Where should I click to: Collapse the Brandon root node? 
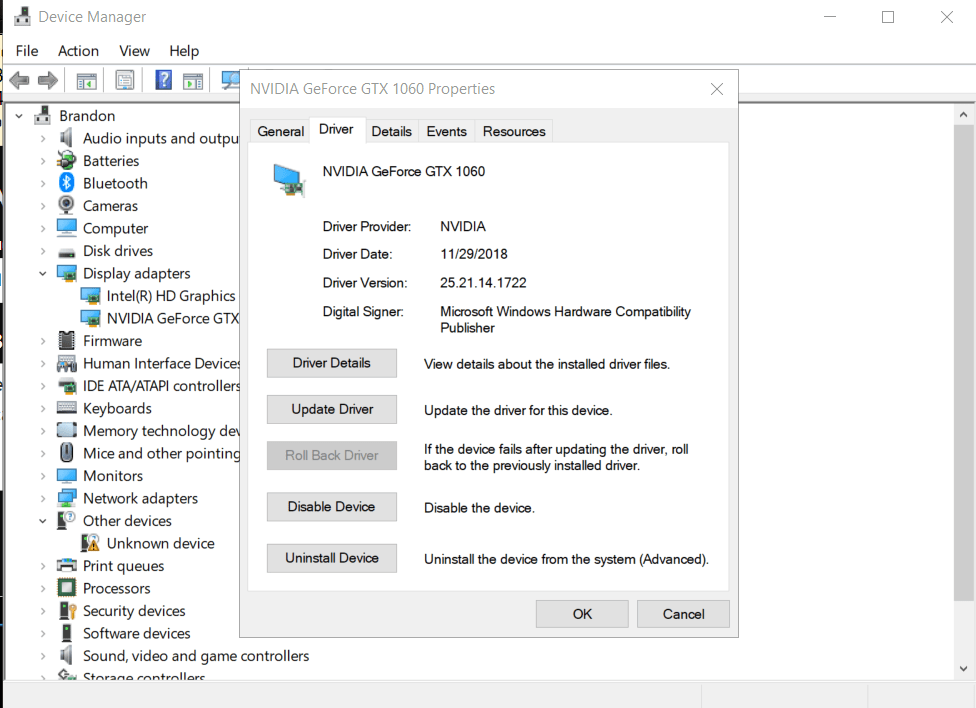pos(19,116)
